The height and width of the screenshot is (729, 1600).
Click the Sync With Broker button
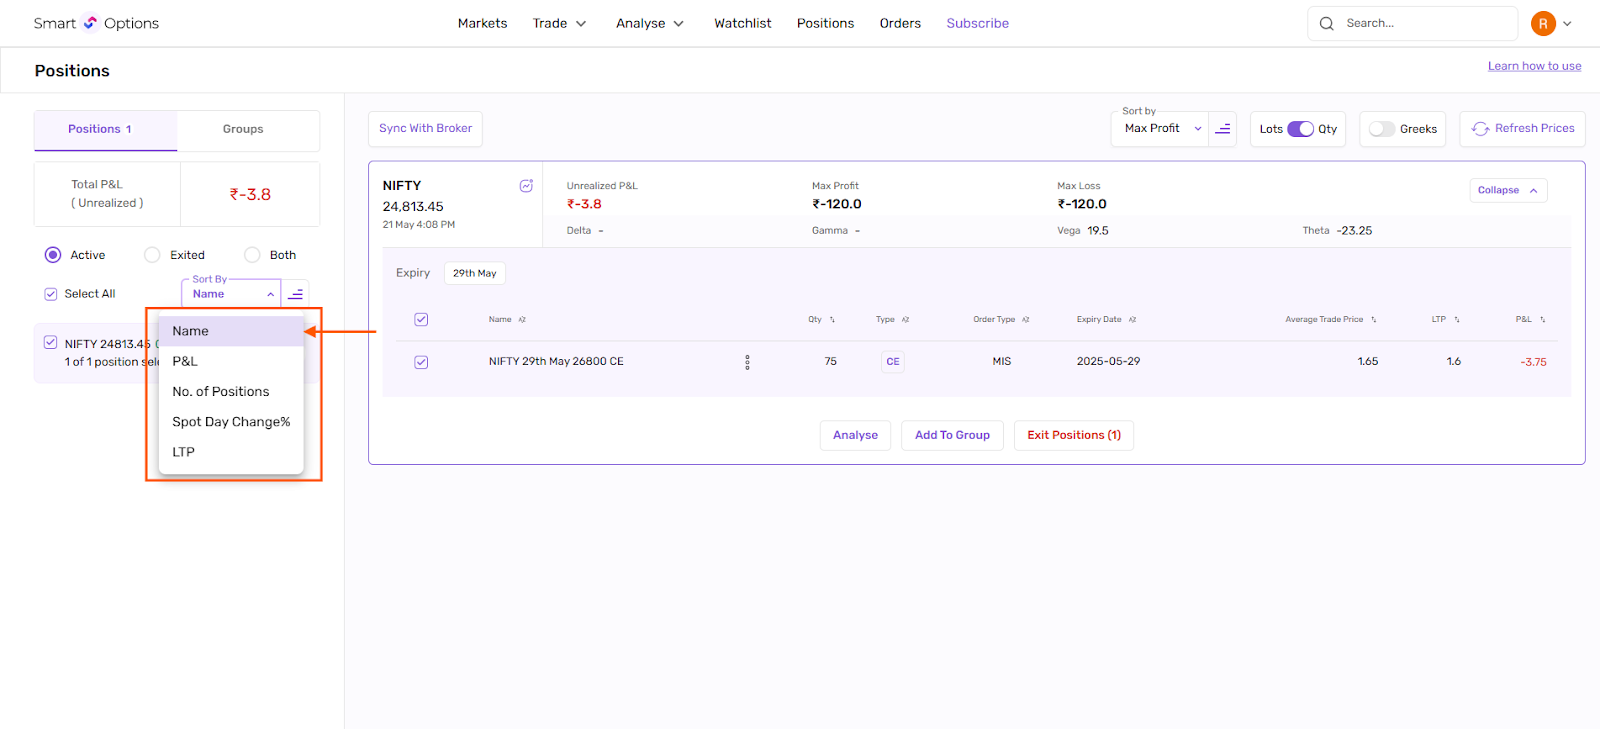[425, 129]
